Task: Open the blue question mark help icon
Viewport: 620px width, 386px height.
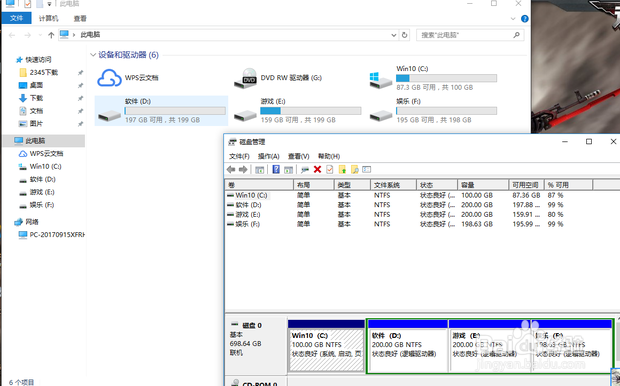Action: tap(276, 170)
